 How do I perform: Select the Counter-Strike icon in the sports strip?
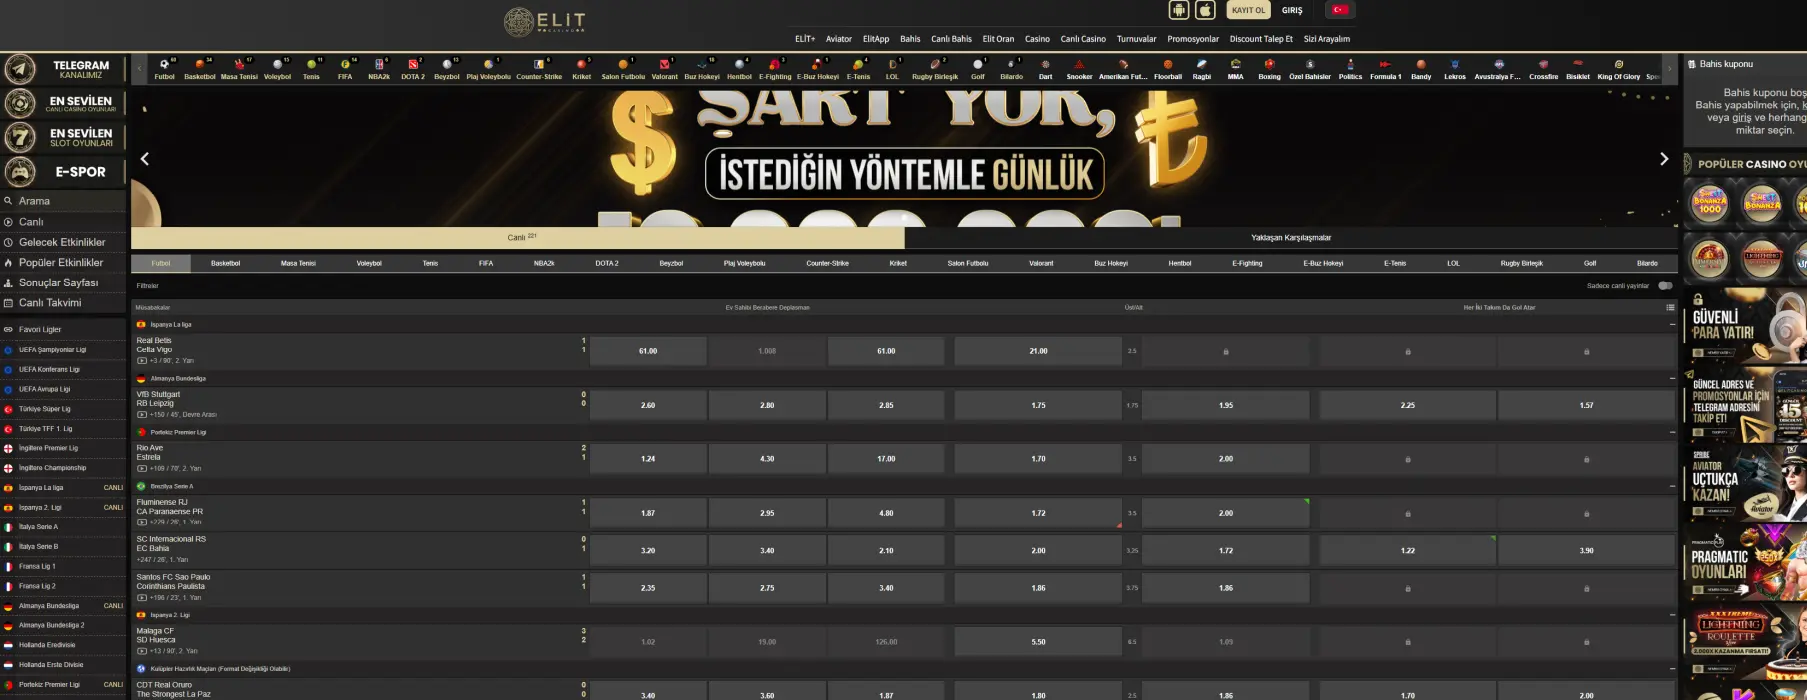coord(539,69)
